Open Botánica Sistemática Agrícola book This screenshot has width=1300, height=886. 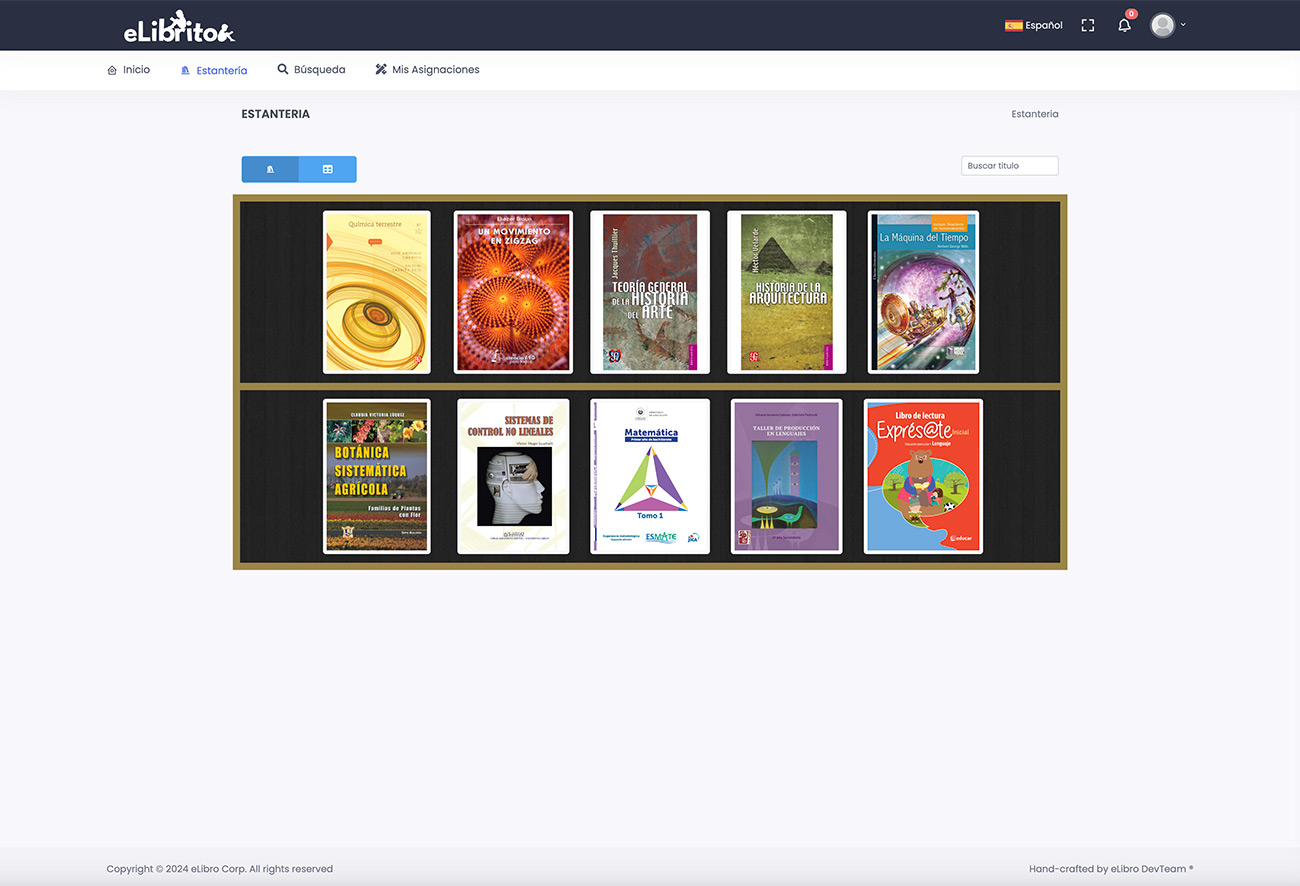[377, 476]
